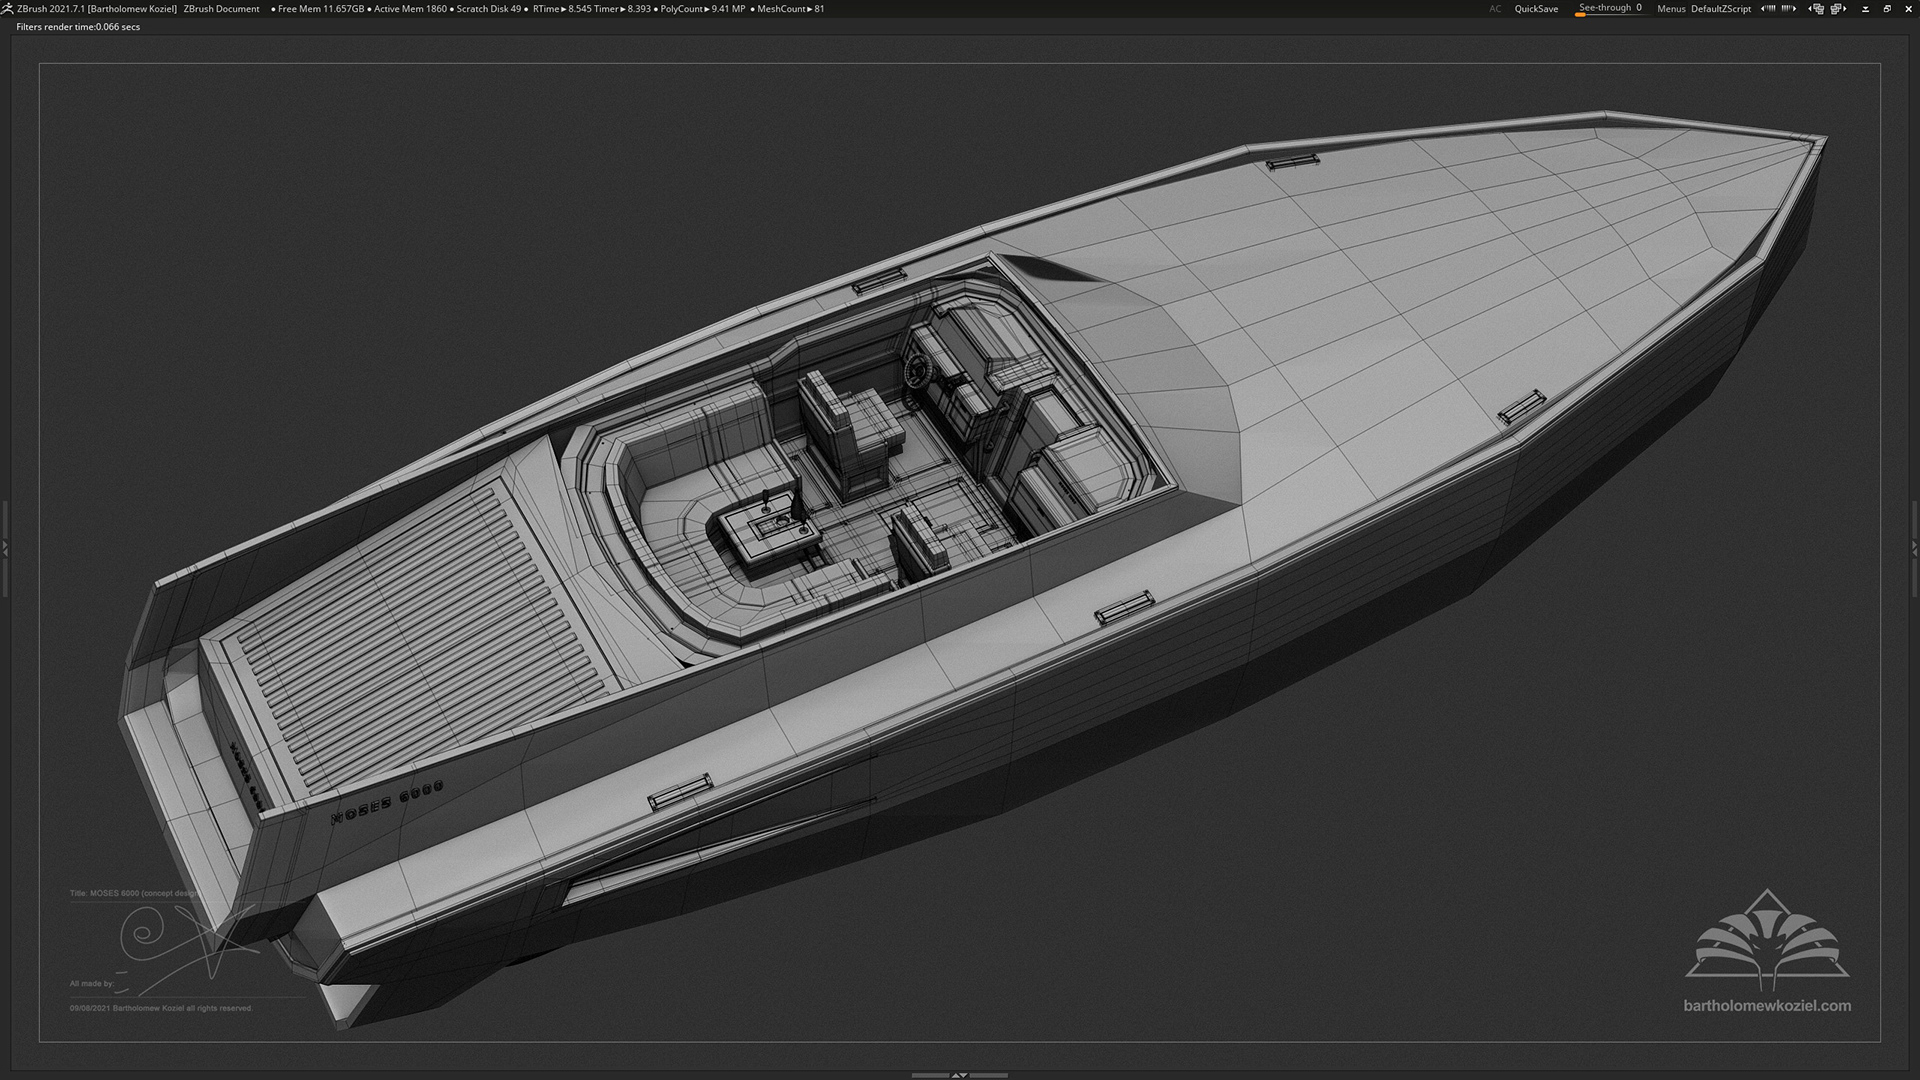Click the DefaultZScript button
The image size is (1920, 1080).
click(x=1721, y=9)
